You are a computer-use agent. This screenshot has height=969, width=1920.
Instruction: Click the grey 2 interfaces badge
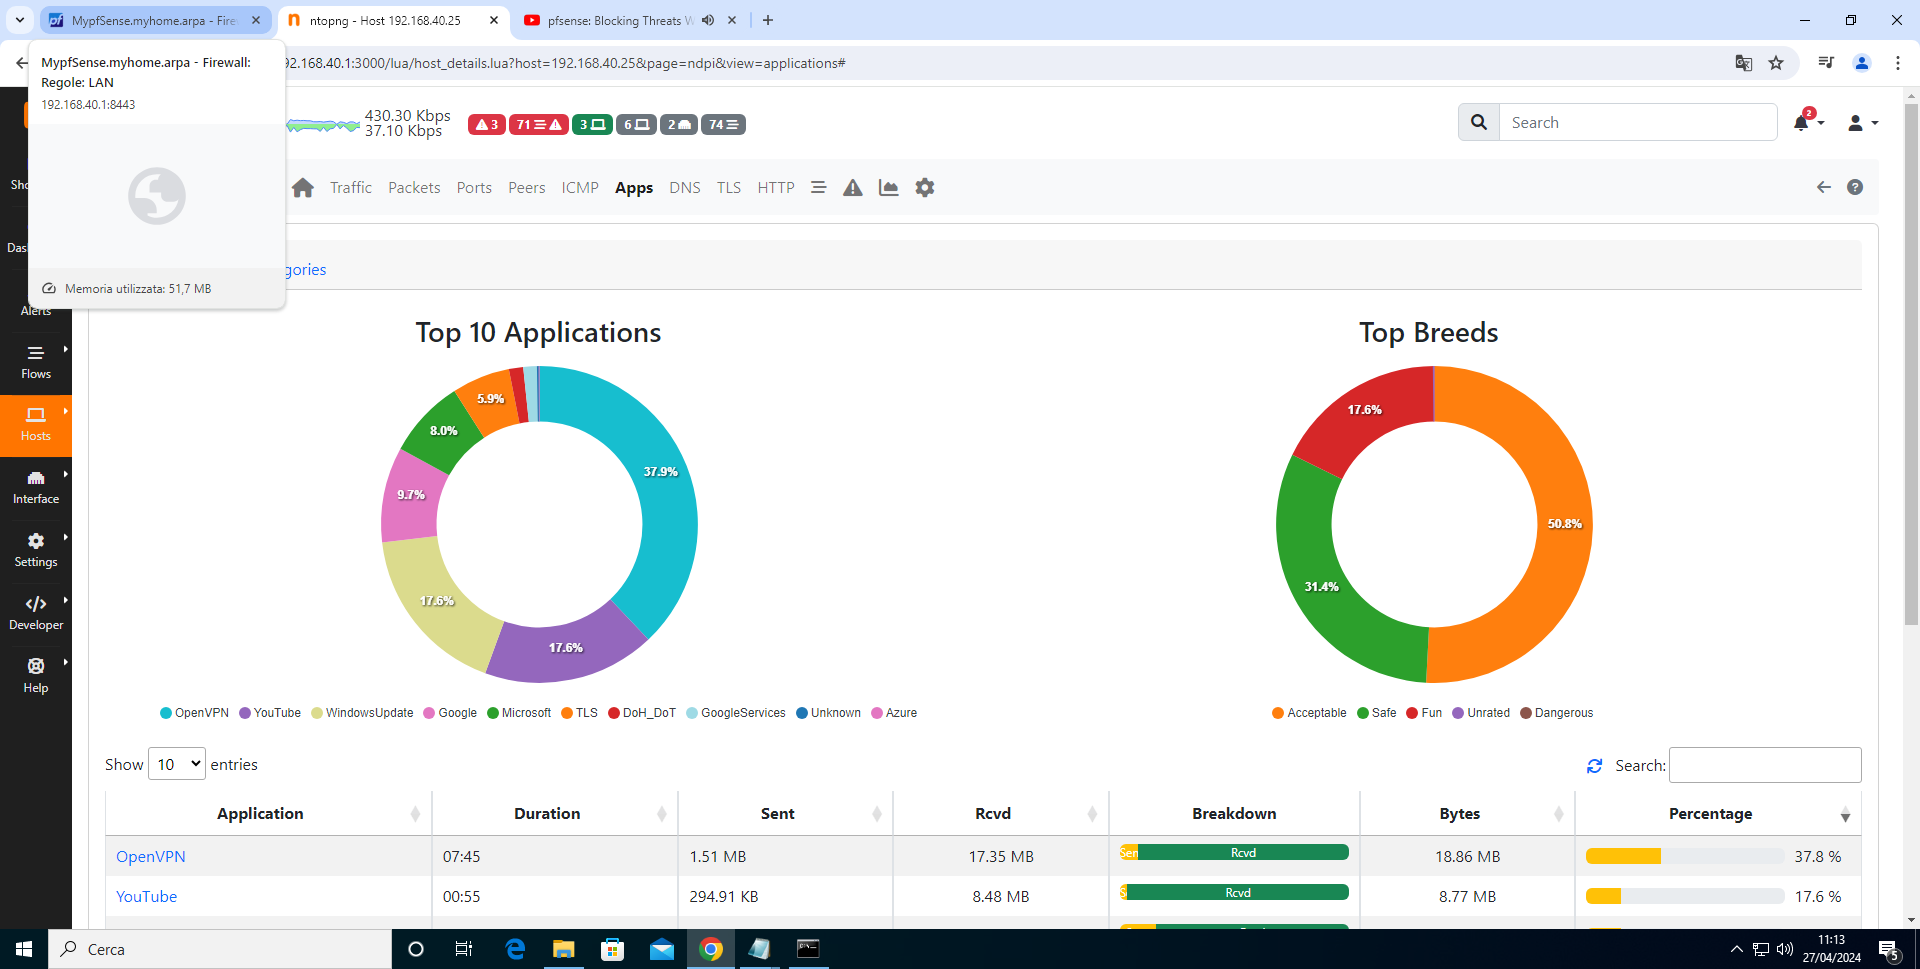pos(679,125)
